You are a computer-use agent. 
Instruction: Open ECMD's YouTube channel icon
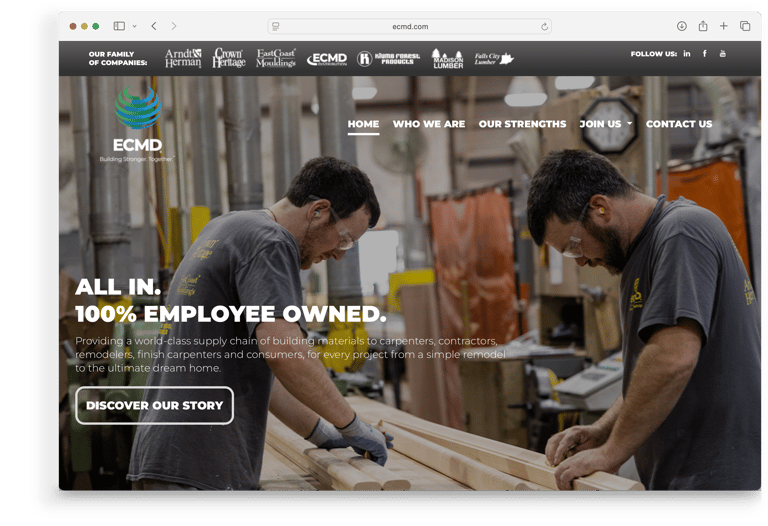click(x=722, y=54)
